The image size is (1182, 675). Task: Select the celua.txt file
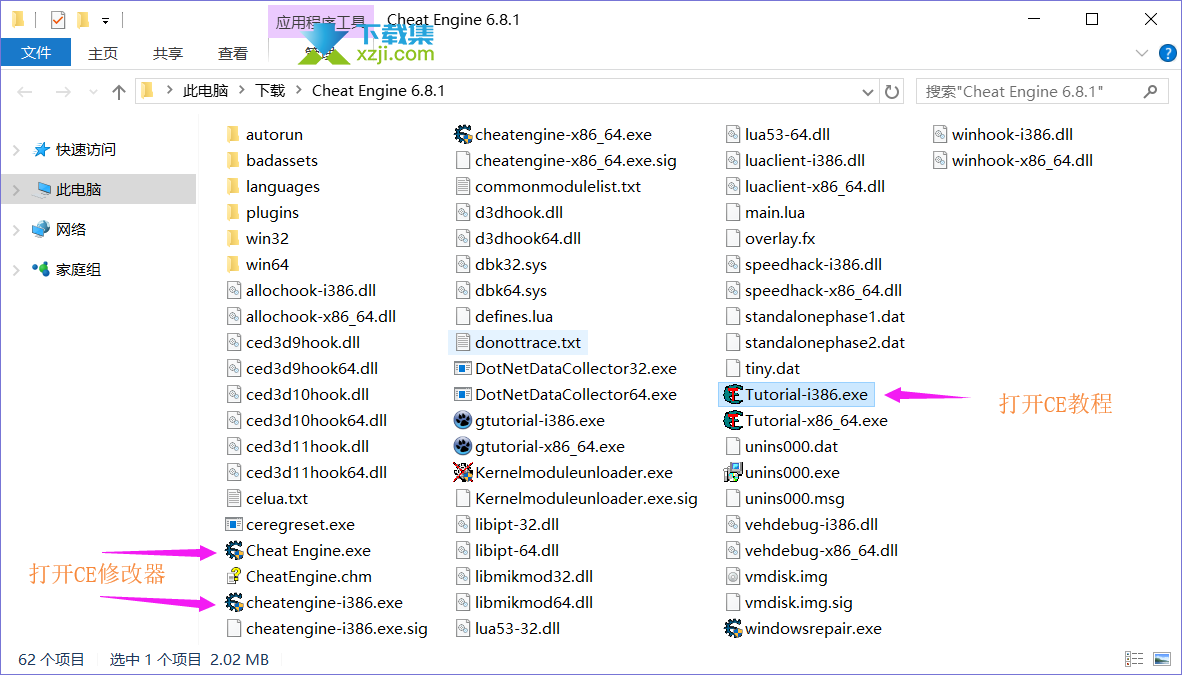pos(267,499)
